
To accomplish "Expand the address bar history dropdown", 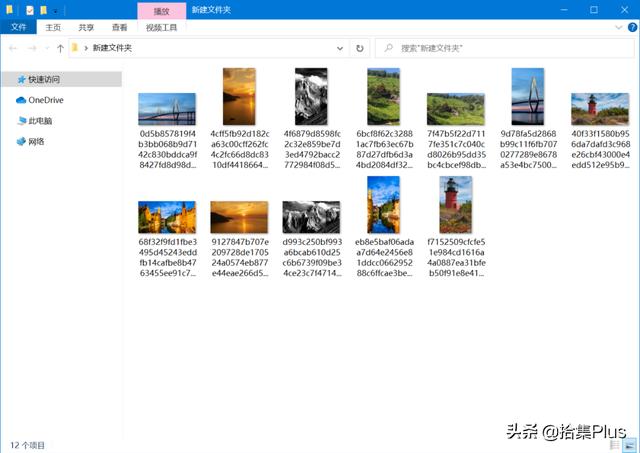I will coord(342,48).
